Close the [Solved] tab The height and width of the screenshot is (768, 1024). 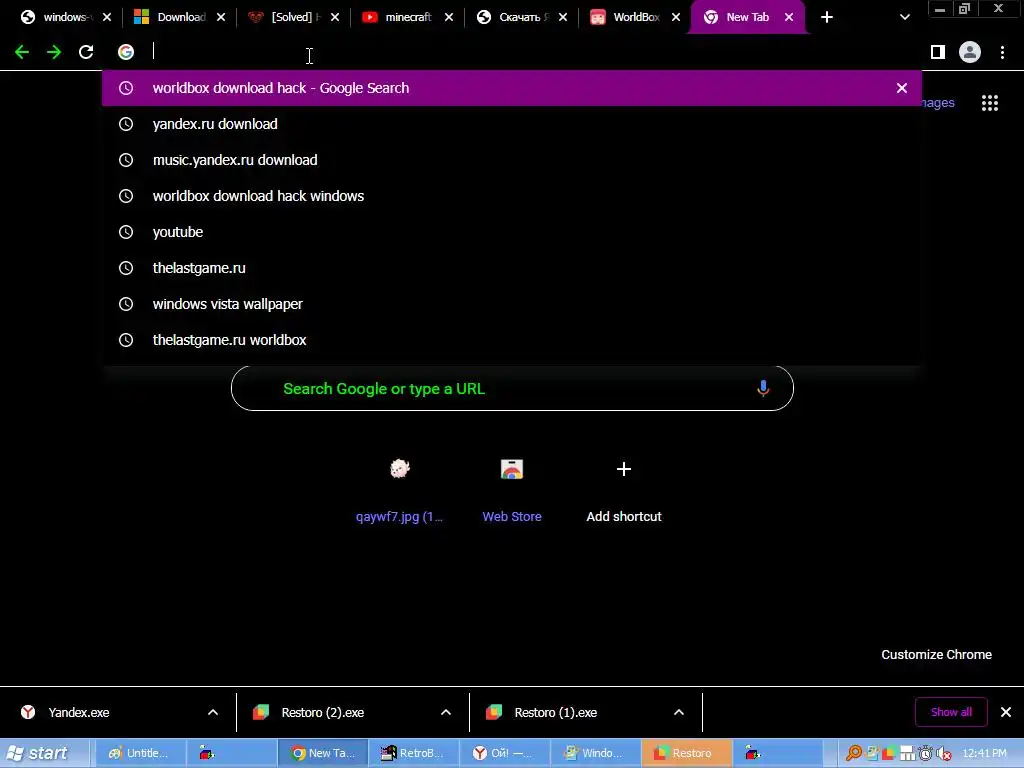coord(335,18)
